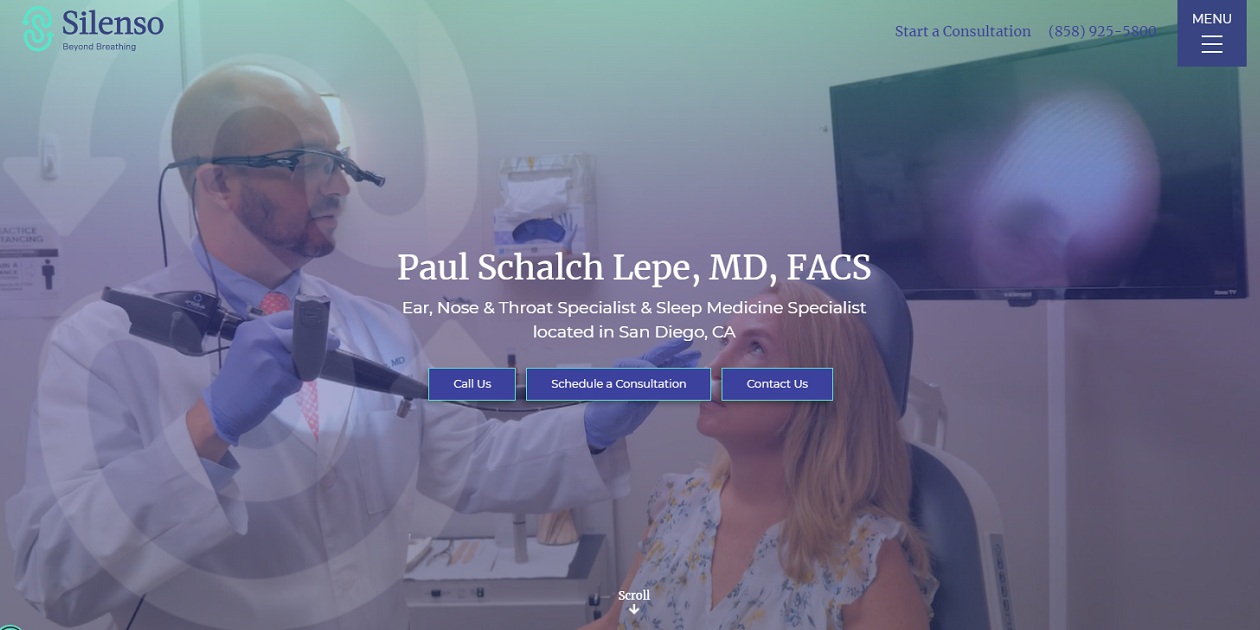1260x630 pixels.
Task: Click the downward Scroll arrow icon
Action: point(634,610)
